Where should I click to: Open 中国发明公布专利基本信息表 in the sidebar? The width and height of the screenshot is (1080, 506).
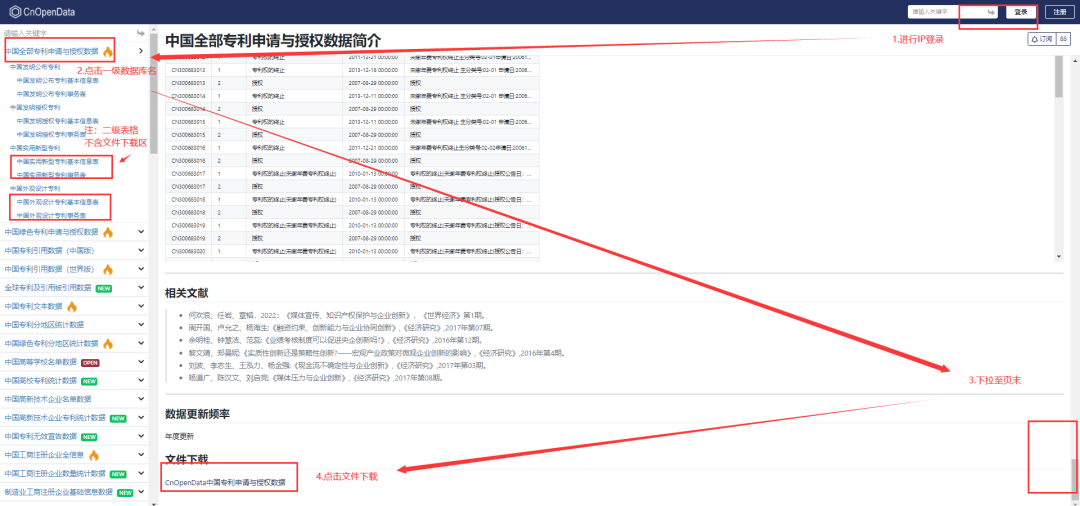(x=62, y=80)
